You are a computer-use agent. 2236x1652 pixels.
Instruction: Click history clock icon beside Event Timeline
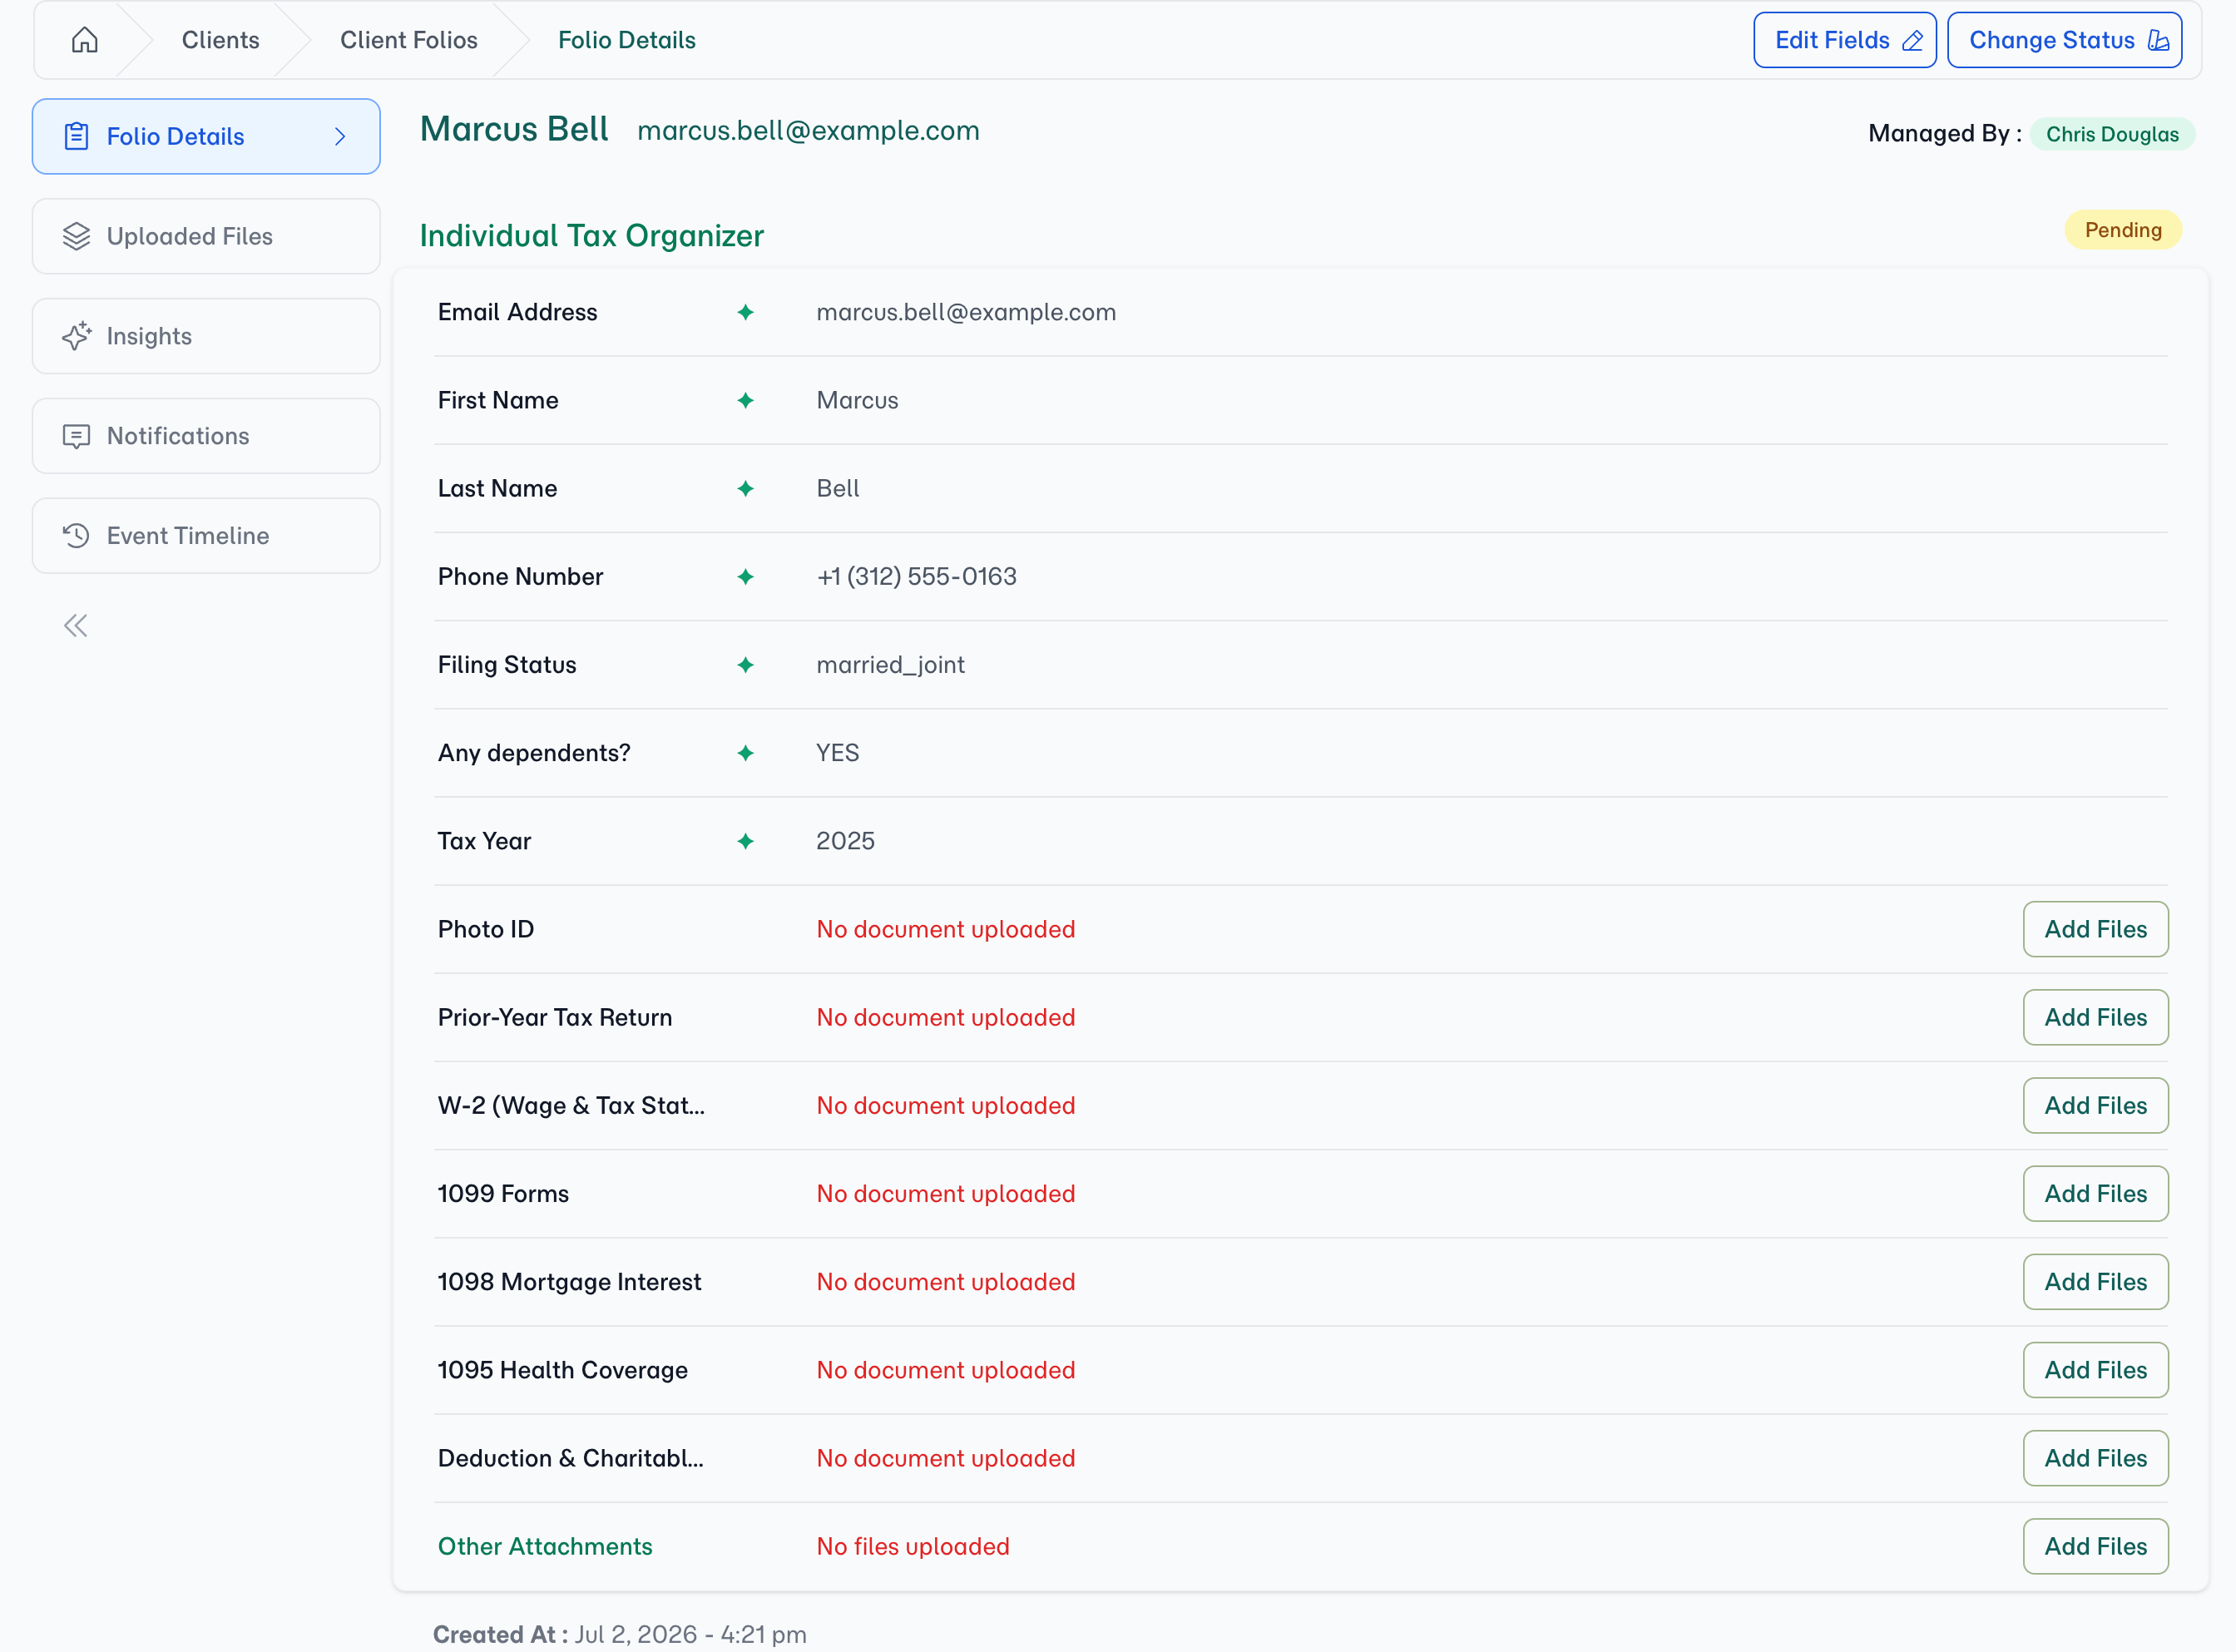pyautogui.click(x=77, y=536)
